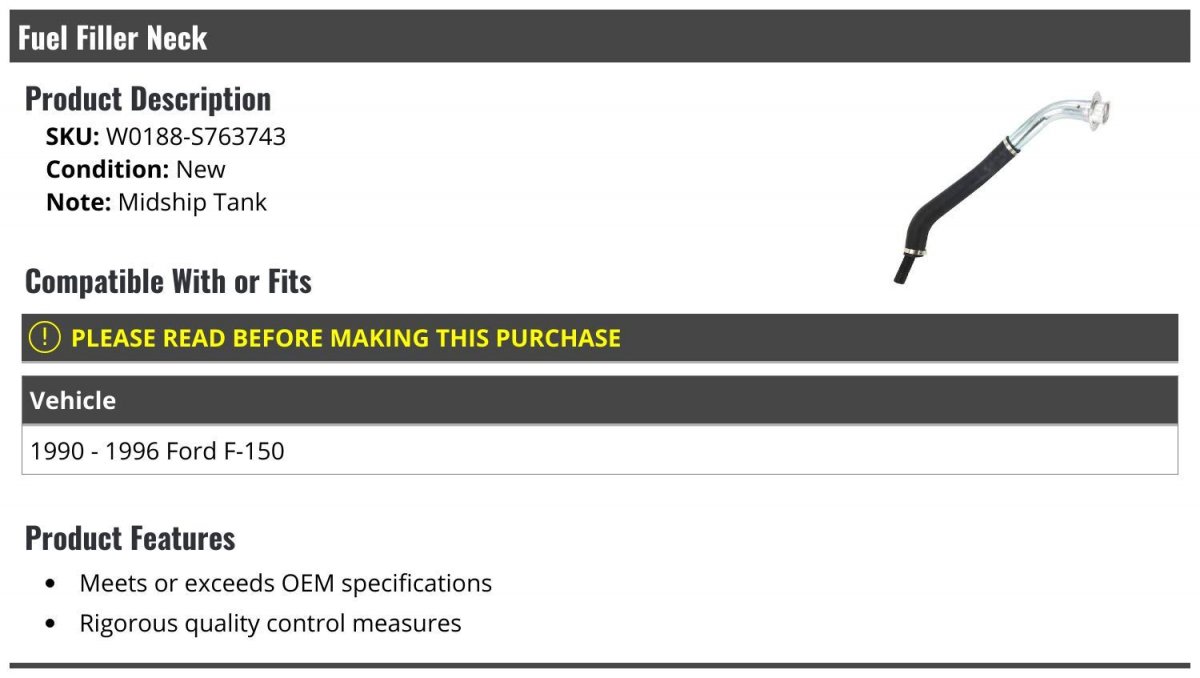Expand the PLEASE READ BEFORE MAKING THIS PURCHASE bar
The image size is (1200, 678).
[x=600, y=337]
